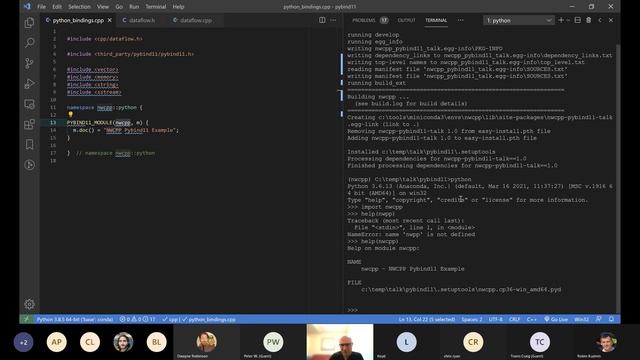The width and height of the screenshot is (640, 360).
Task: Open the notifications bell in the status bar
Action: (x=611, y=319)
